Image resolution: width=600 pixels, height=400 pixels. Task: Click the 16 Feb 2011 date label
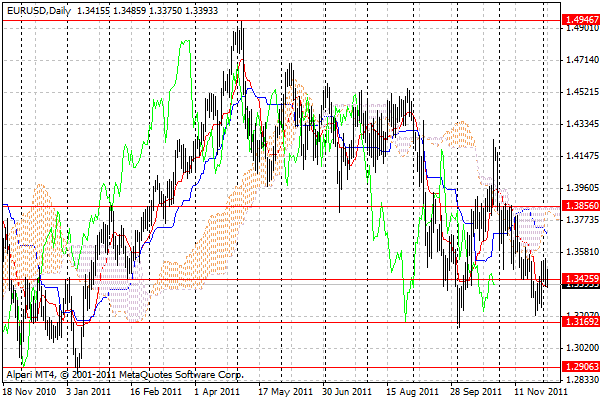pos(154,393)
